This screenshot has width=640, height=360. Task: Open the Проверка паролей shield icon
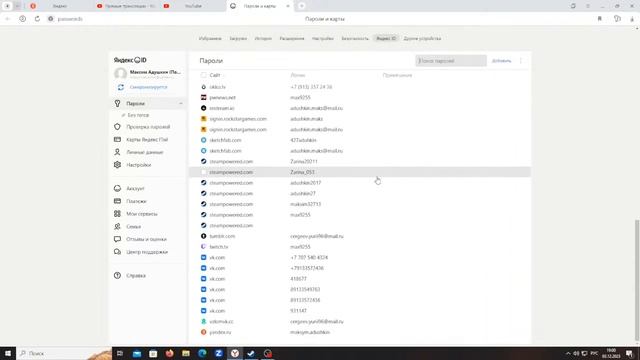pyautogui.click(x=118, y=127)
